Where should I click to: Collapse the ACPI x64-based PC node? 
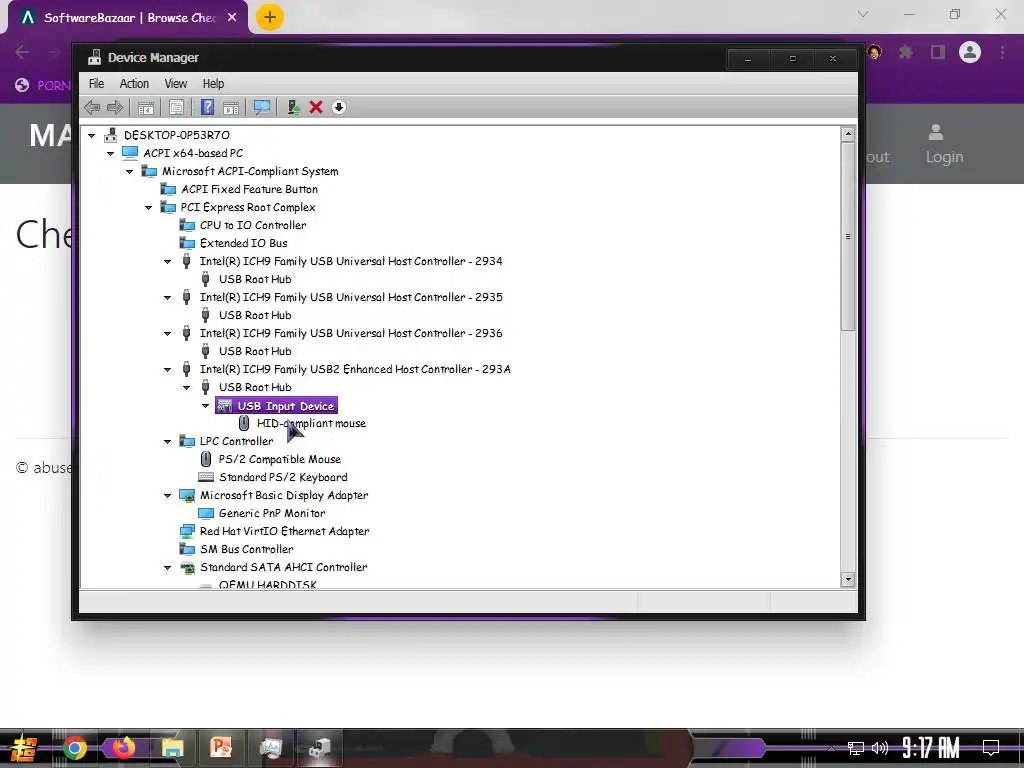[110, 153]
